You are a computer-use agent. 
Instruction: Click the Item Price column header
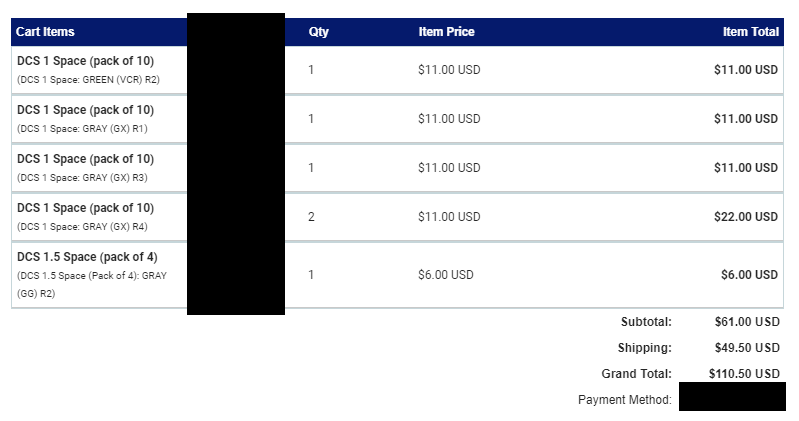coord(446,32)
